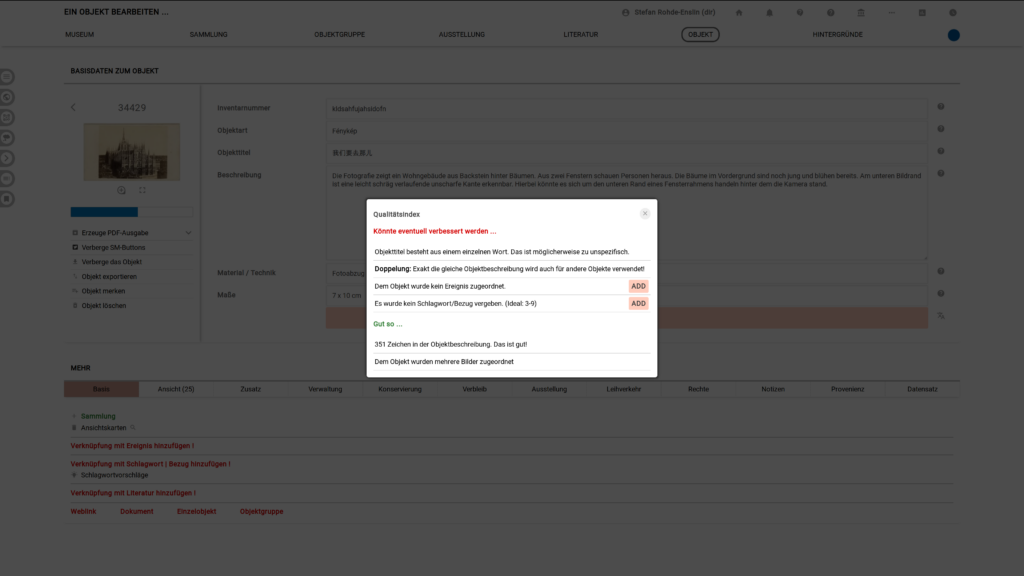
Task: Open the SAMMLUNG menu
Action: pyautogui.click(x=208, y=35)
